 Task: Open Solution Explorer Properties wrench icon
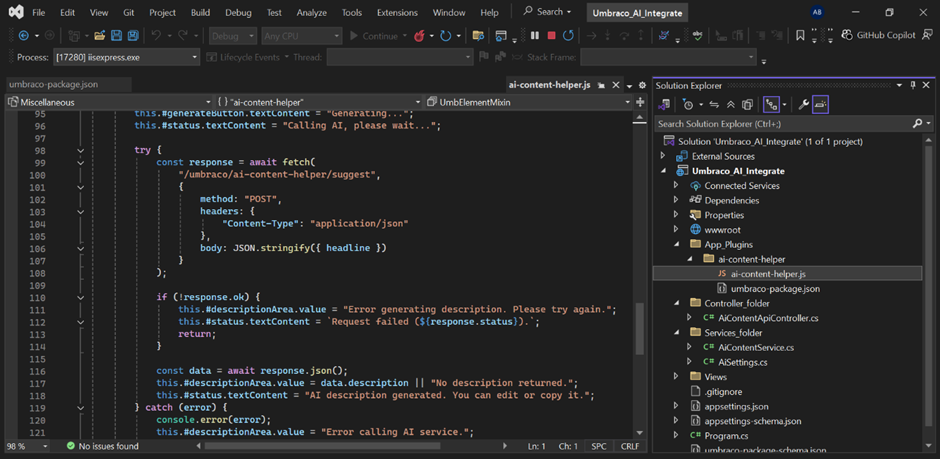(x=802, y=105)
